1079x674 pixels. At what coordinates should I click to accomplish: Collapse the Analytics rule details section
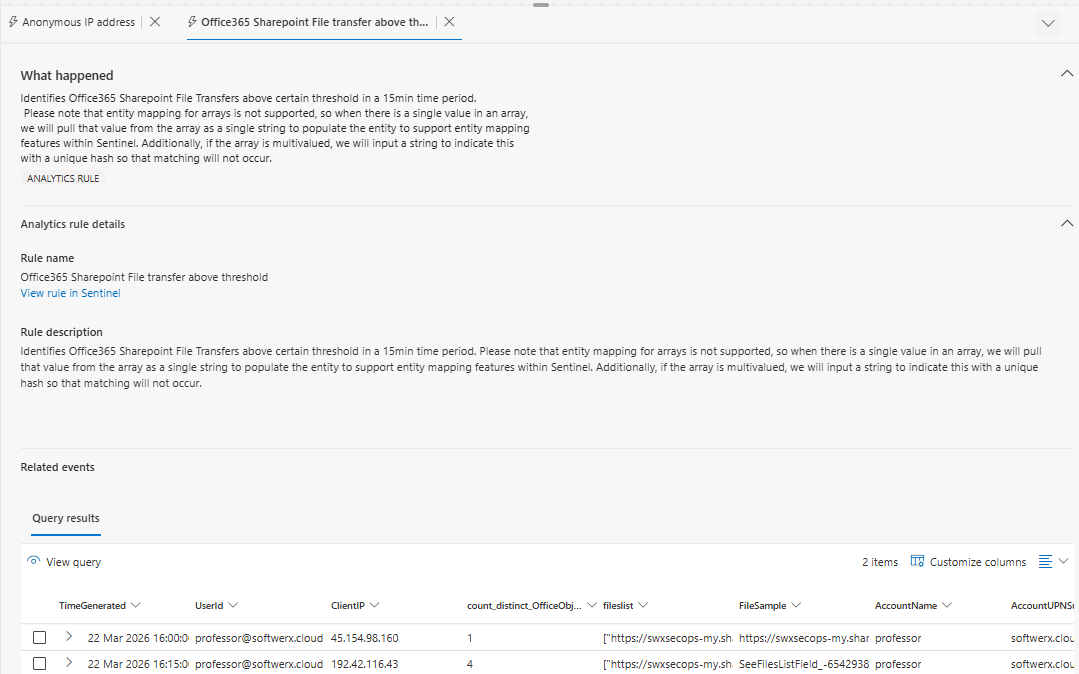pyautogui.click(x=1067, y=223)
